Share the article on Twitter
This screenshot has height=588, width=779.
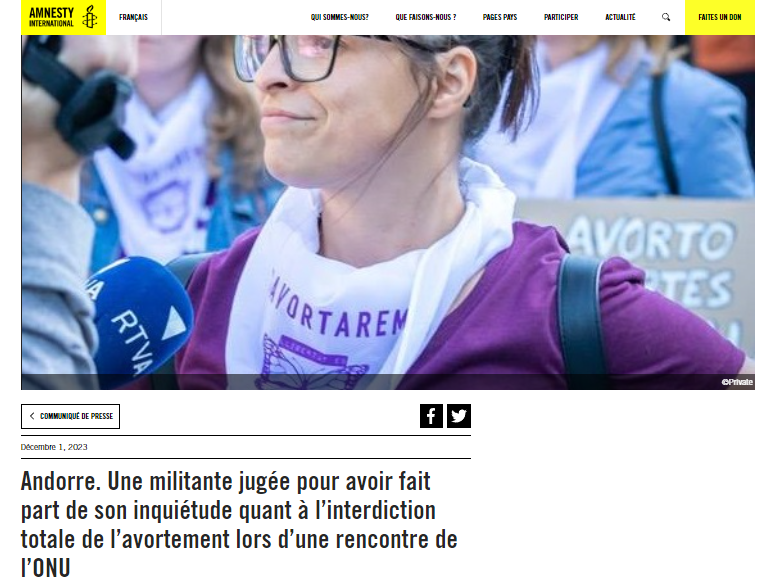tap(459, 416)
